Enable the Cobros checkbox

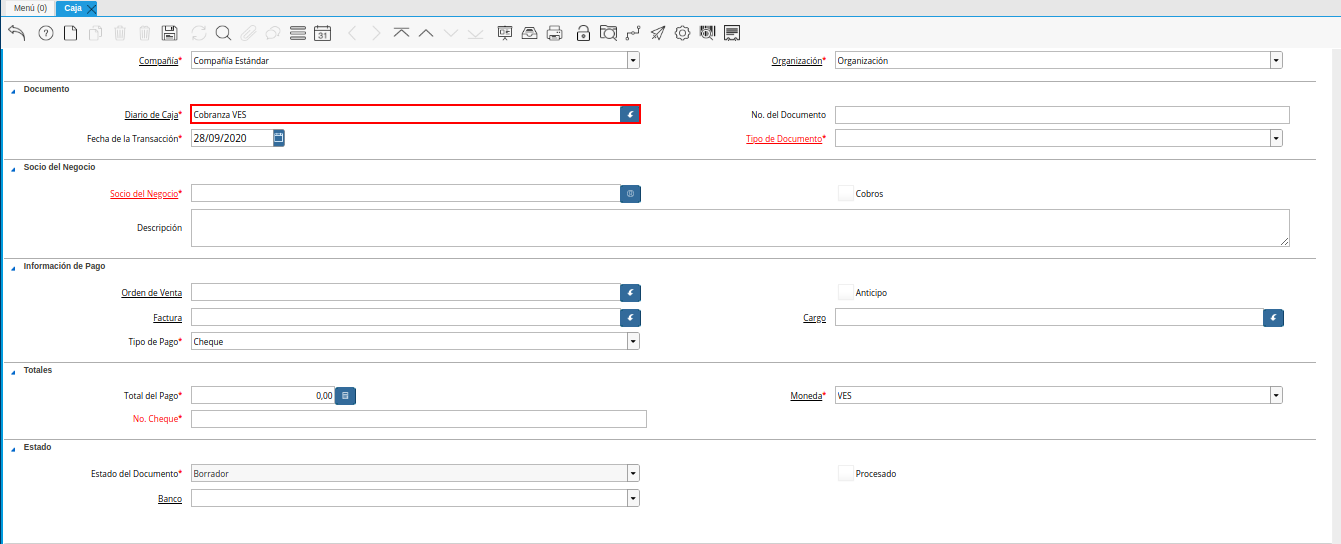point(846,193)
